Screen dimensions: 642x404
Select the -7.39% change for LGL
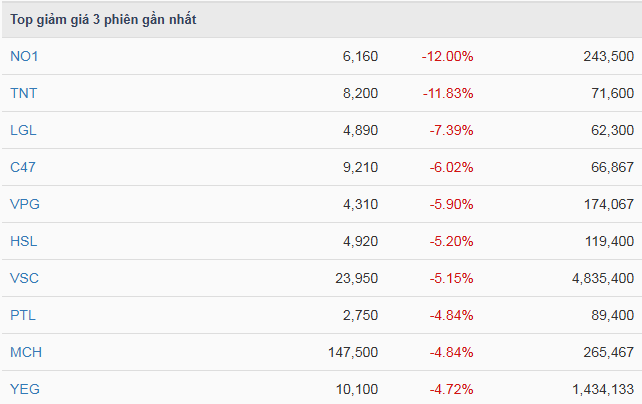coord(450,130)
